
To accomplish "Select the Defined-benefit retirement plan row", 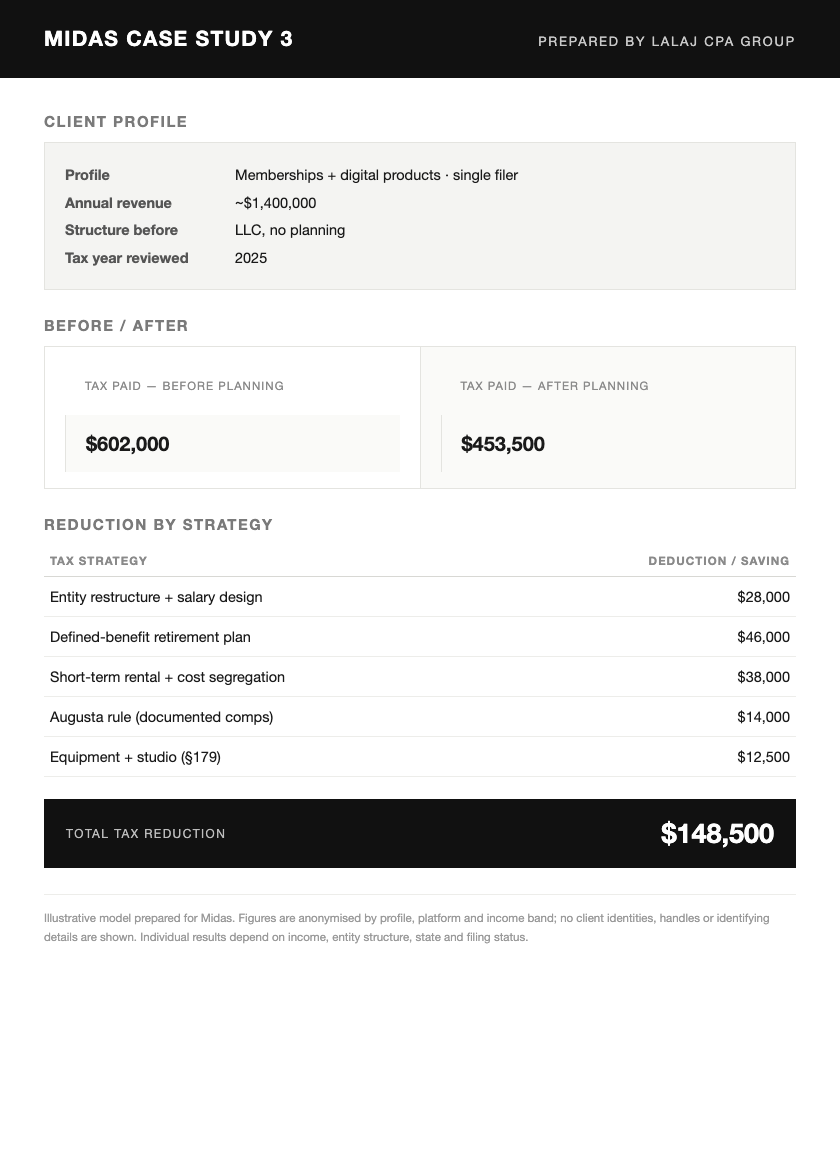I will coord(420,637).
